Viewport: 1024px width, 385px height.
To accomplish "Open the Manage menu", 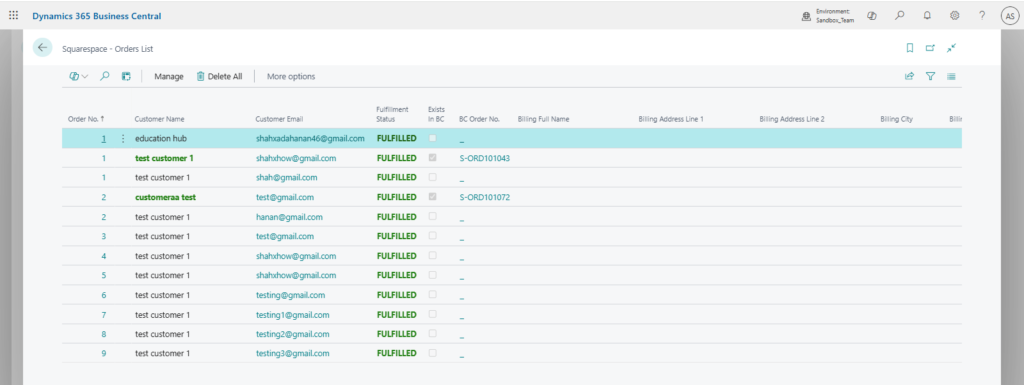I will 168,76.
